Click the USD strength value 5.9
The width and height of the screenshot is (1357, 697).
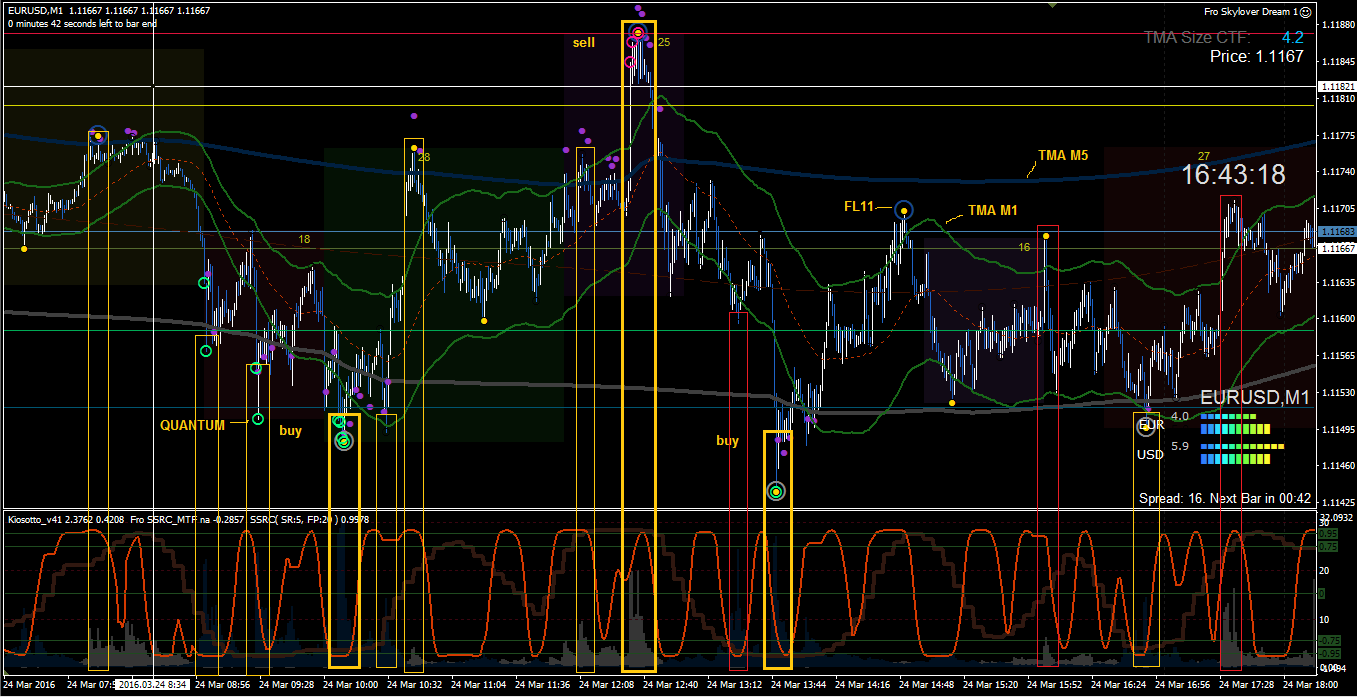click(1179, 447)
